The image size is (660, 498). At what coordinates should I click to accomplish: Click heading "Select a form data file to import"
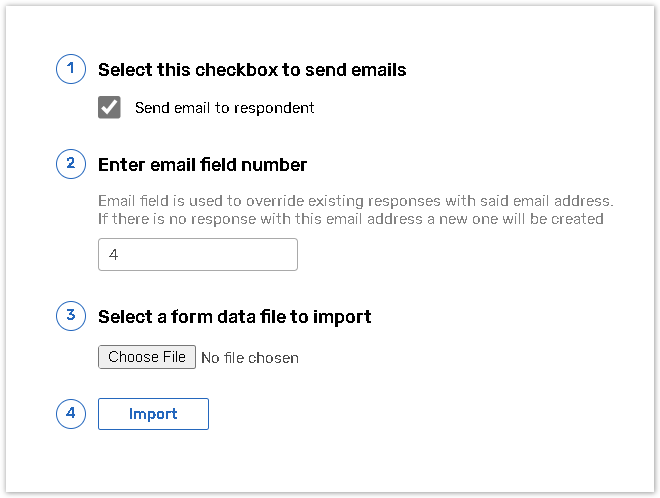click(x=235, y=317)
